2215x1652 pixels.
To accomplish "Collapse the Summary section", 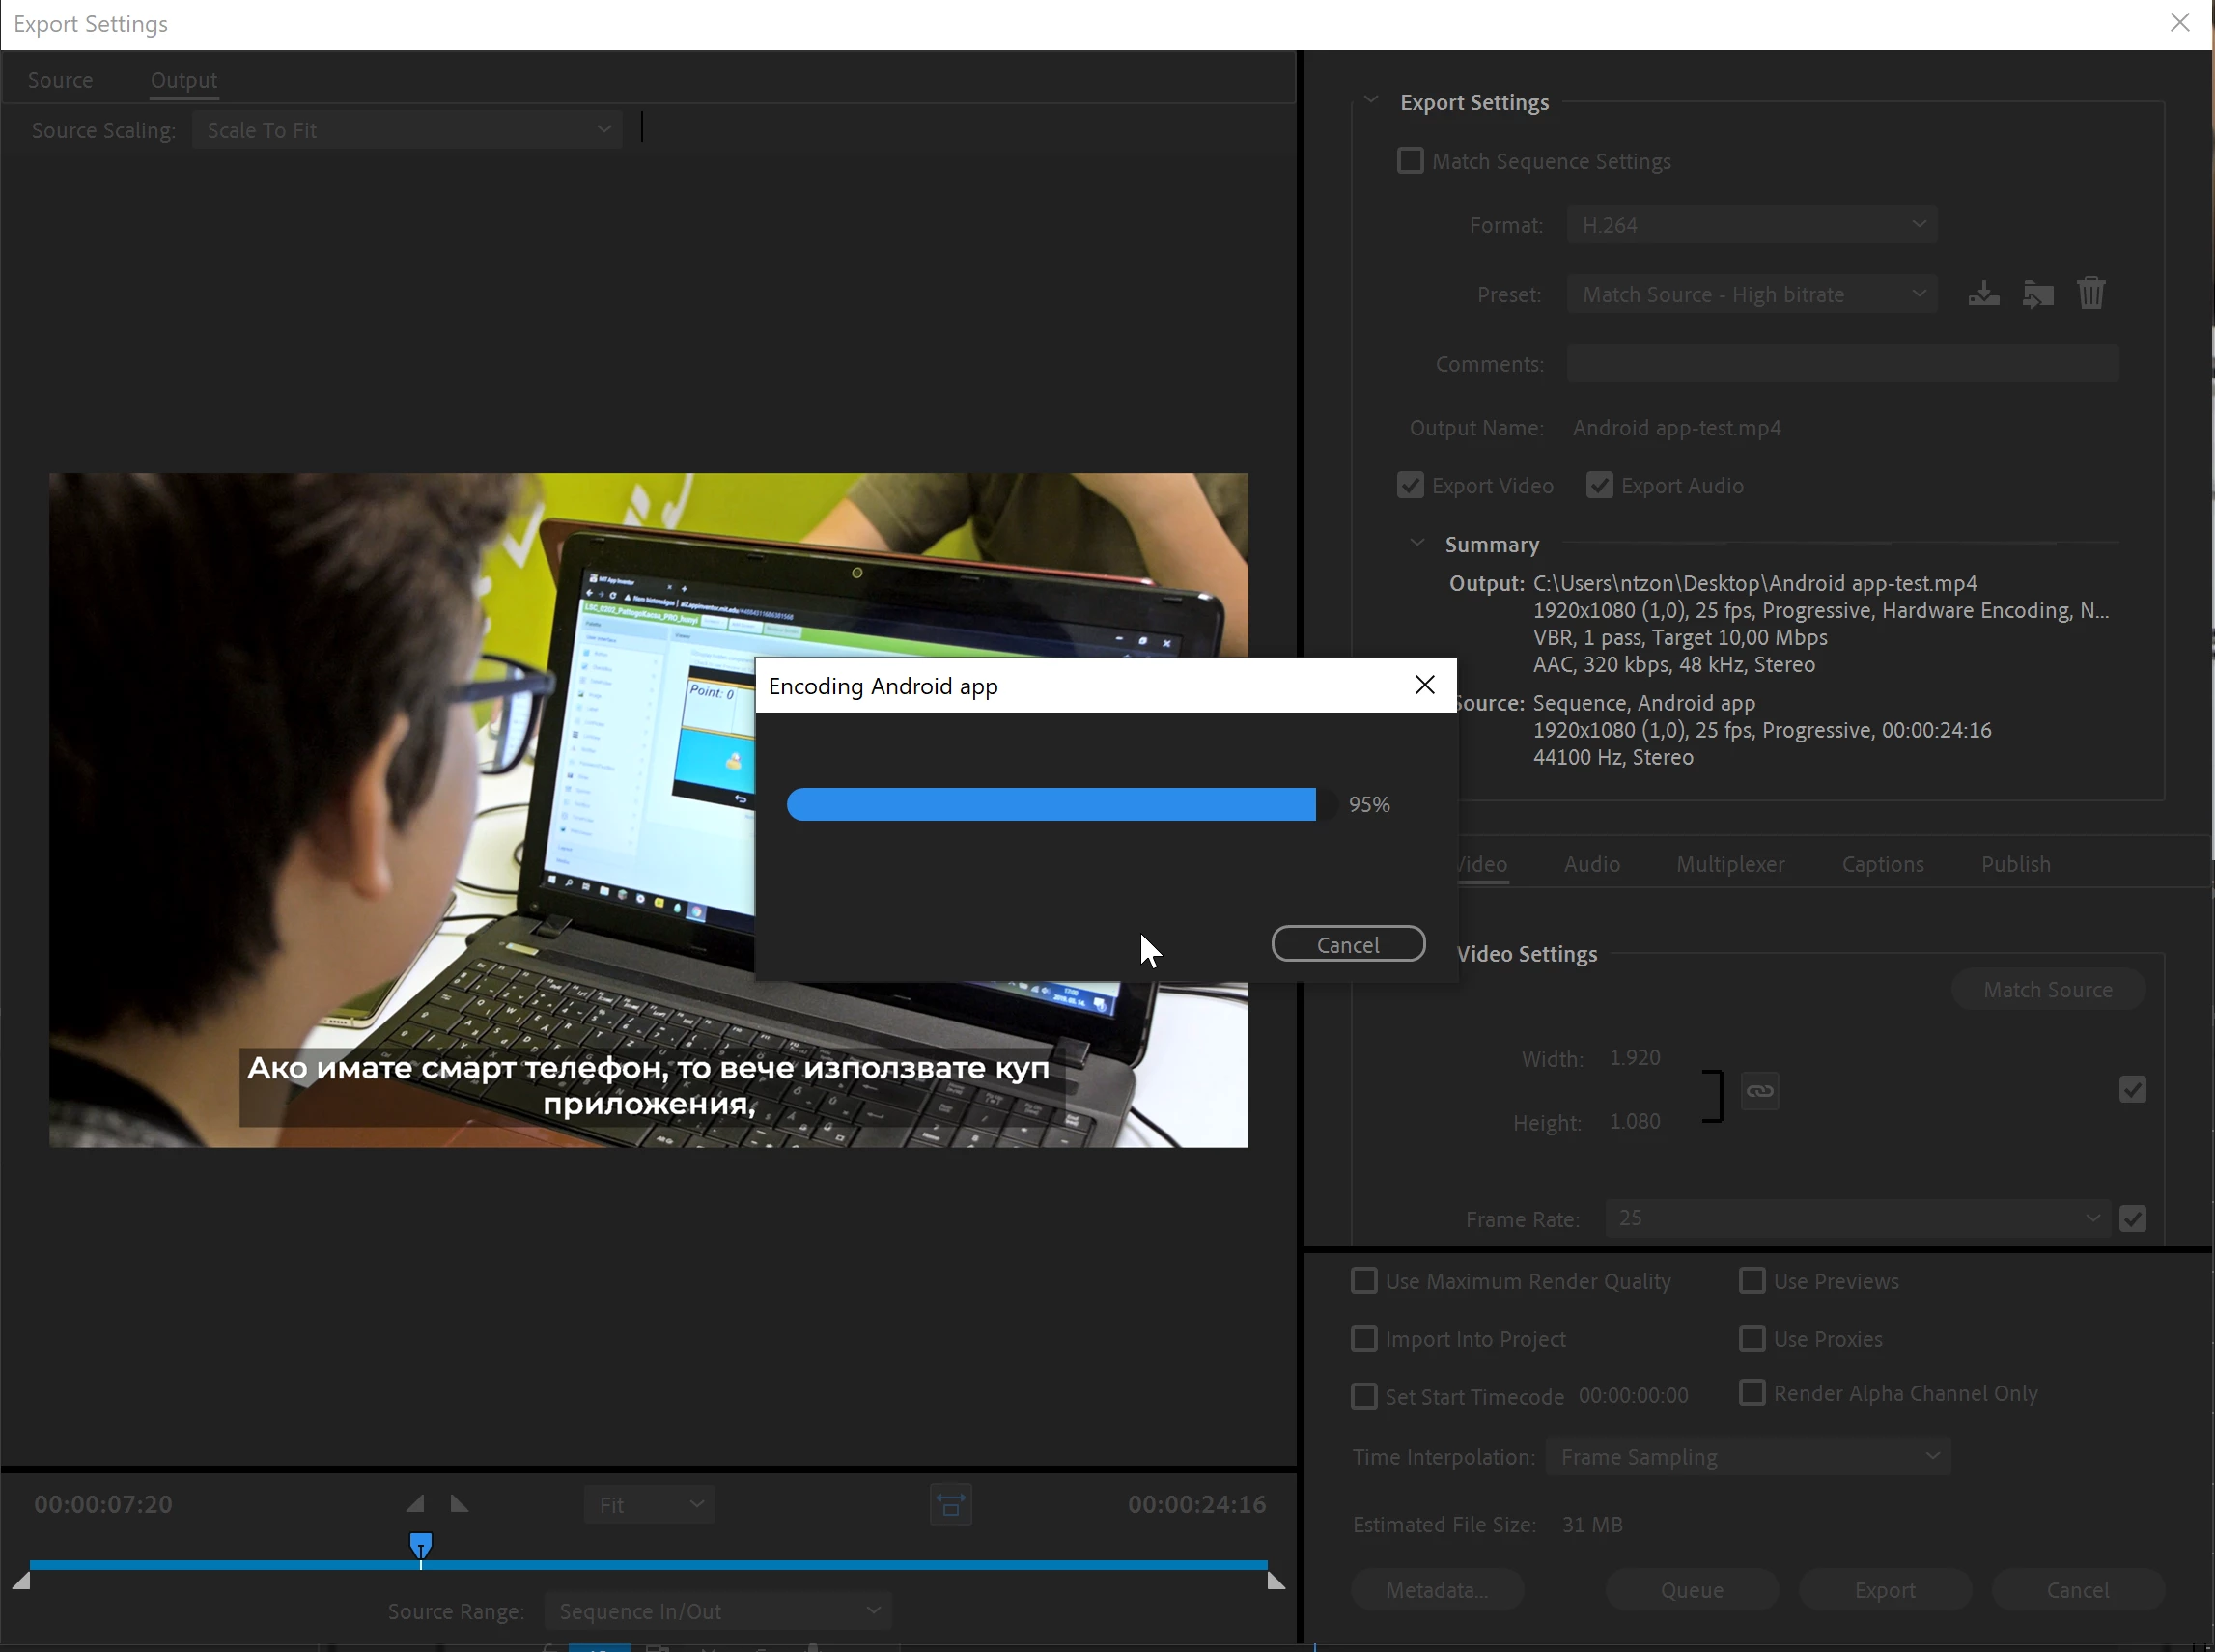I will coord(1417,543).
